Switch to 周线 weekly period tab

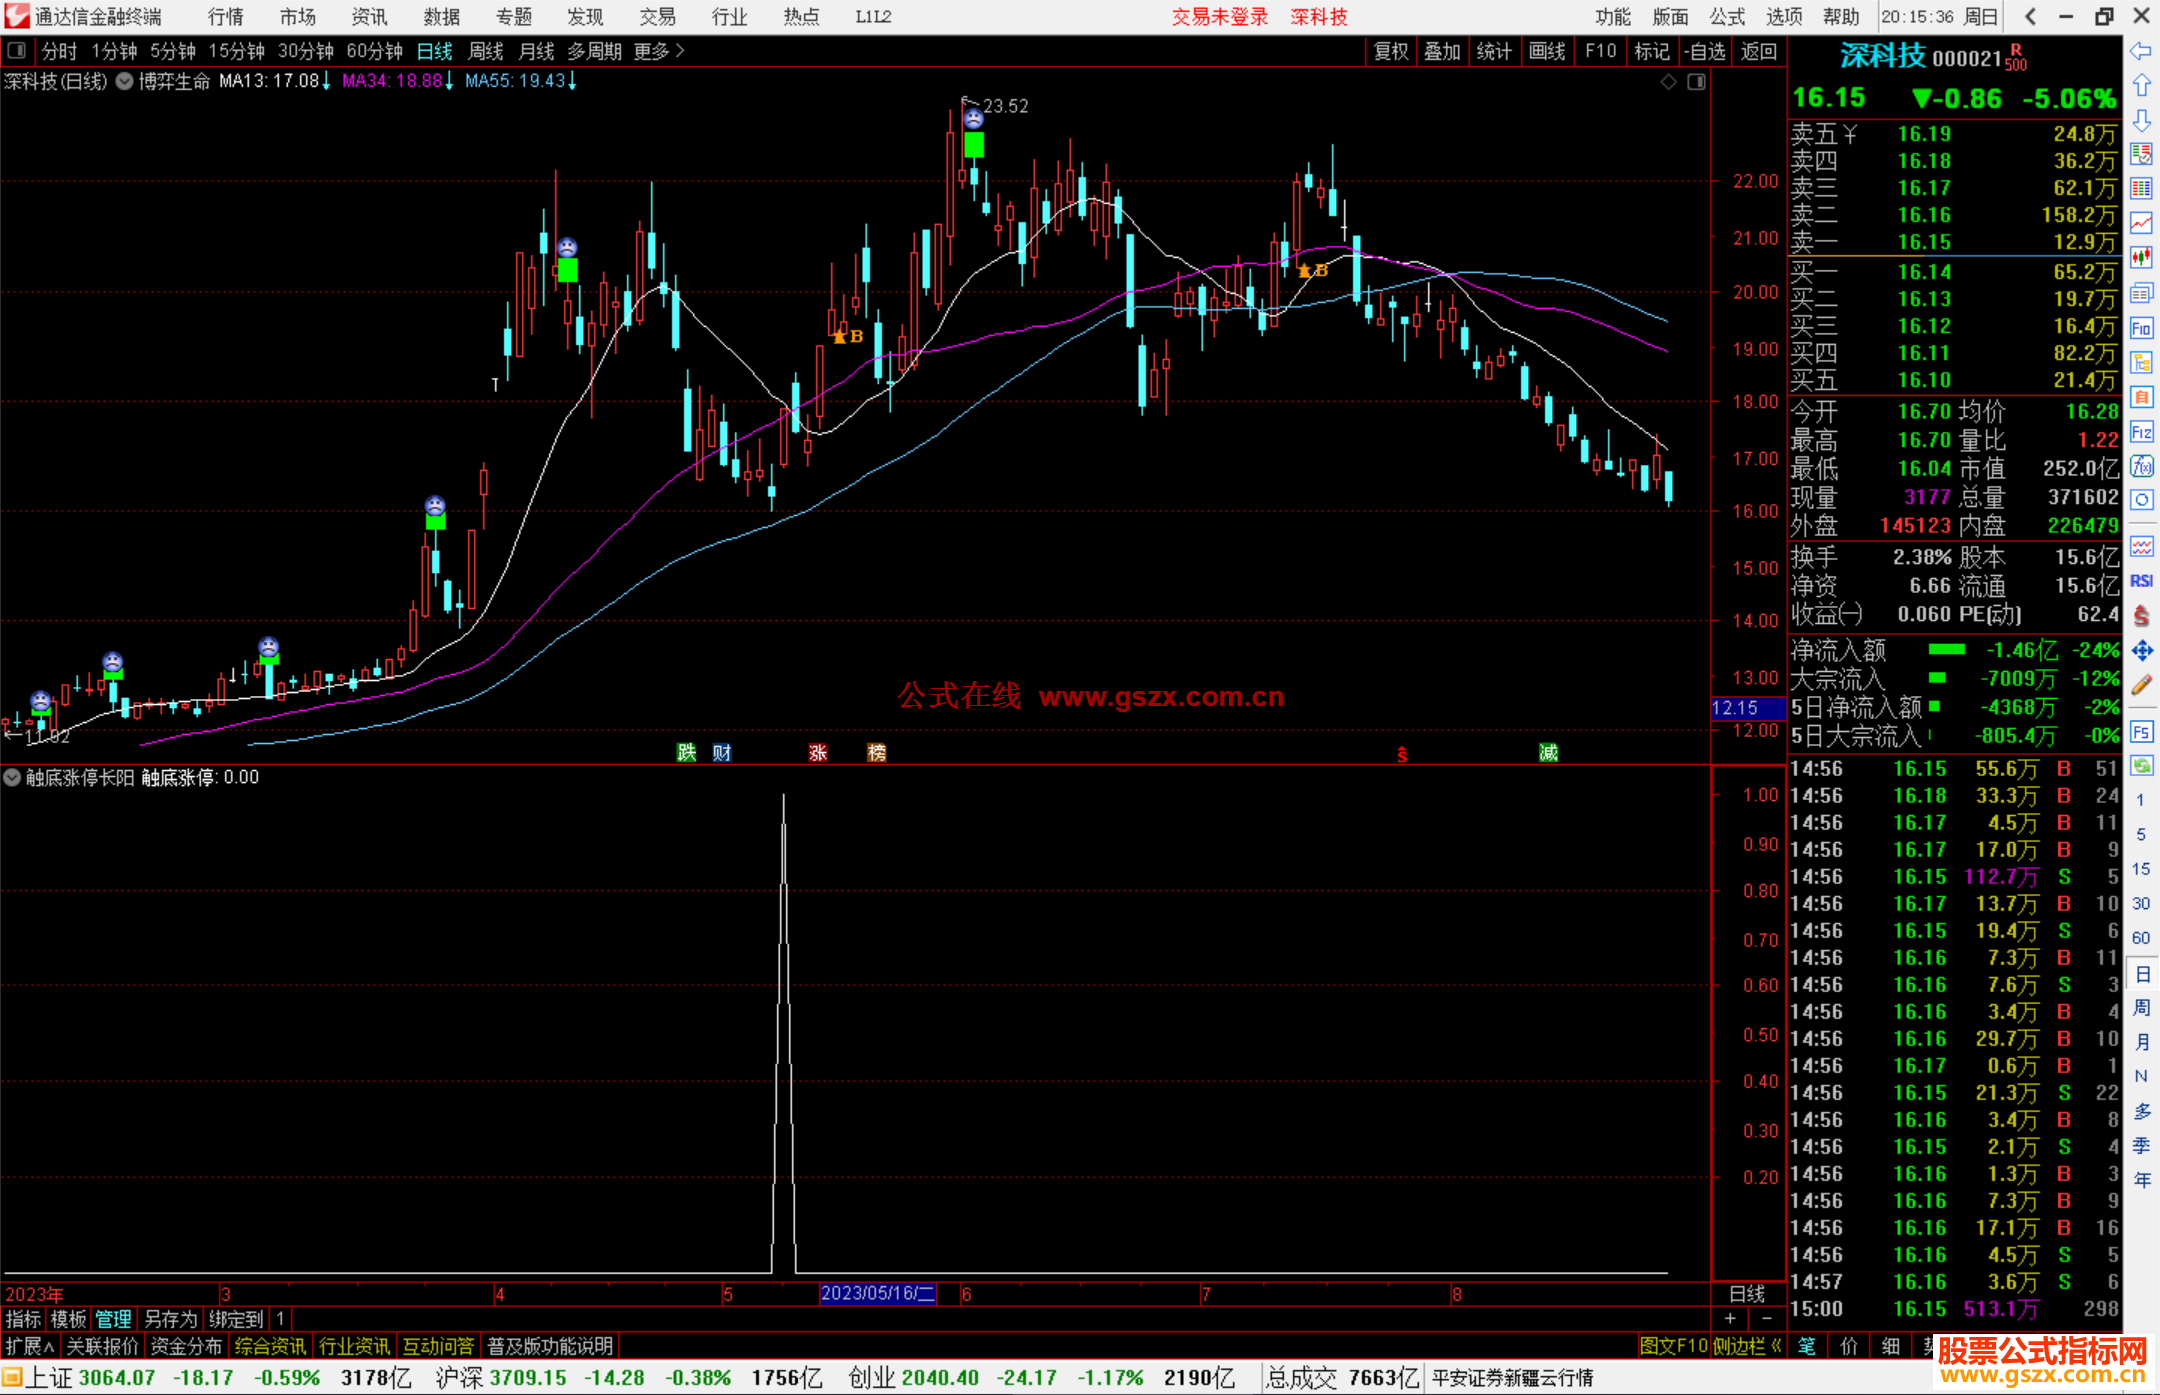[x=486, y=51]
